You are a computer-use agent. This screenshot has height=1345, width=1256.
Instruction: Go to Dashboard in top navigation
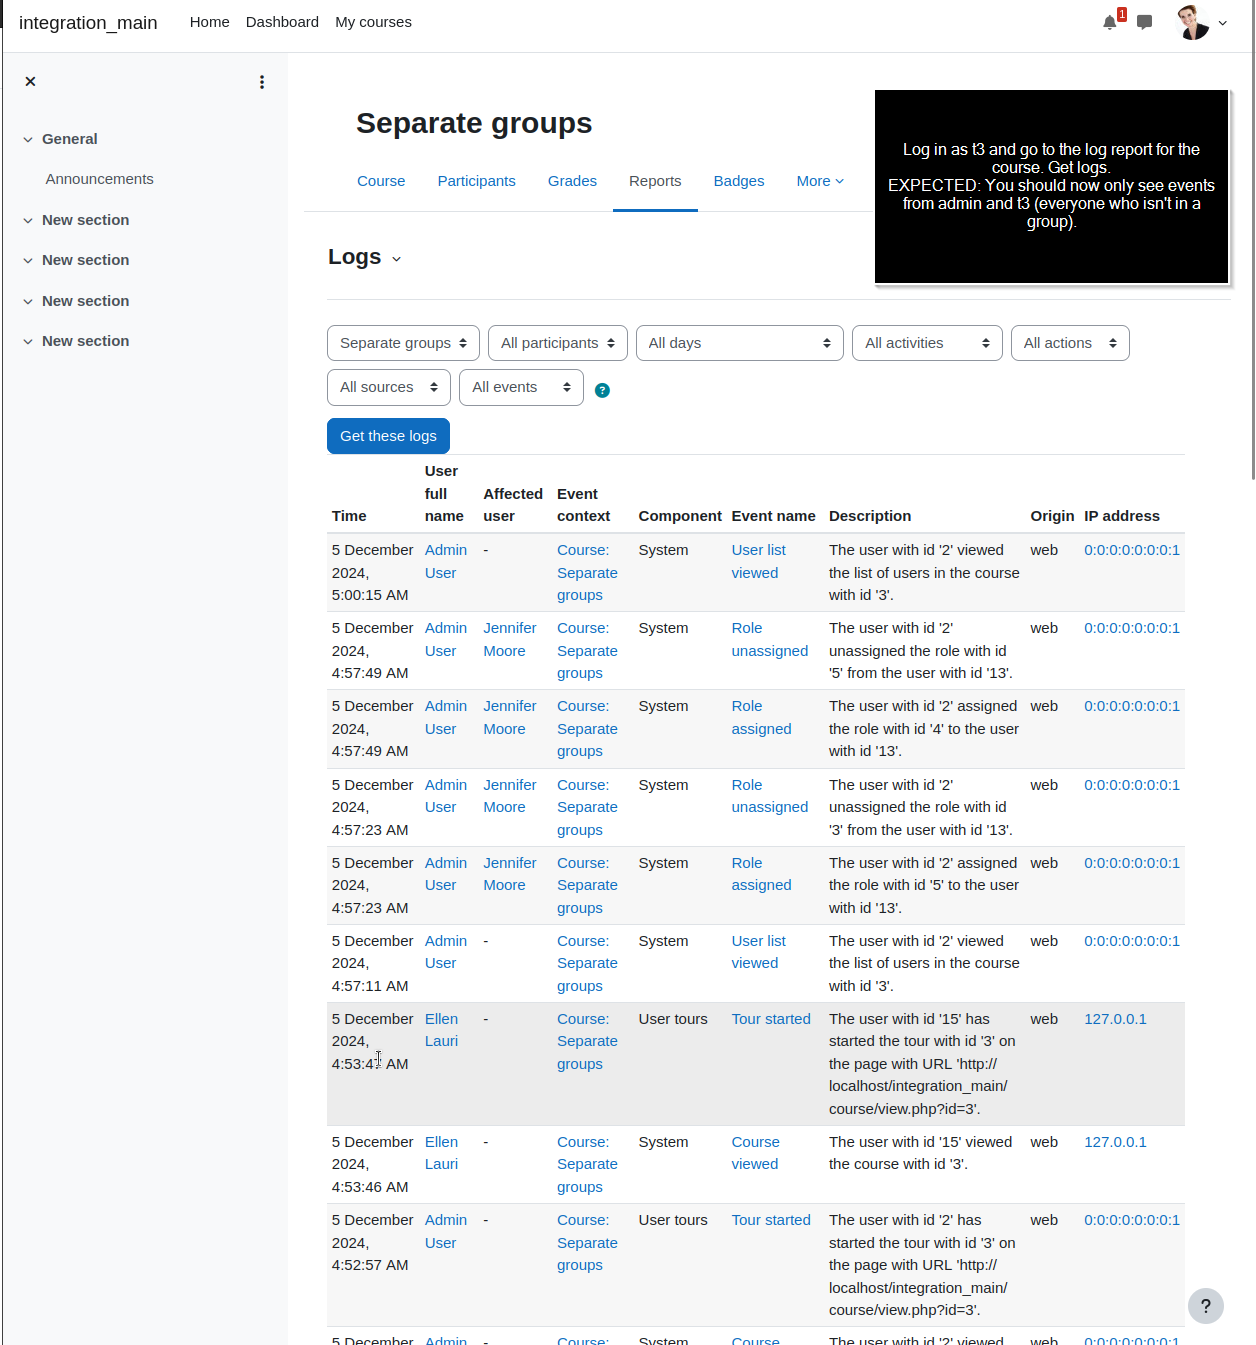click(282, 22)
